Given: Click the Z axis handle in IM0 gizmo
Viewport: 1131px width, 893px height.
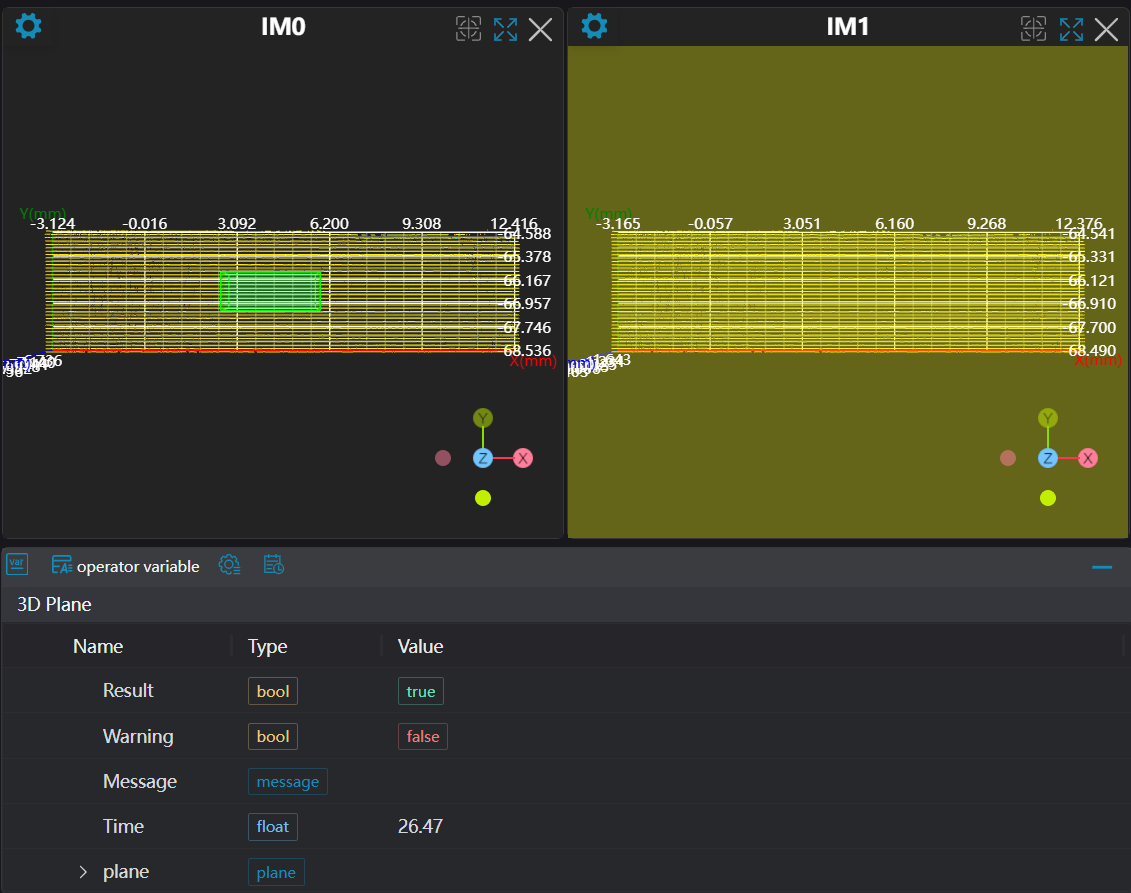Looking at the screenshot, I should (483, 458).
